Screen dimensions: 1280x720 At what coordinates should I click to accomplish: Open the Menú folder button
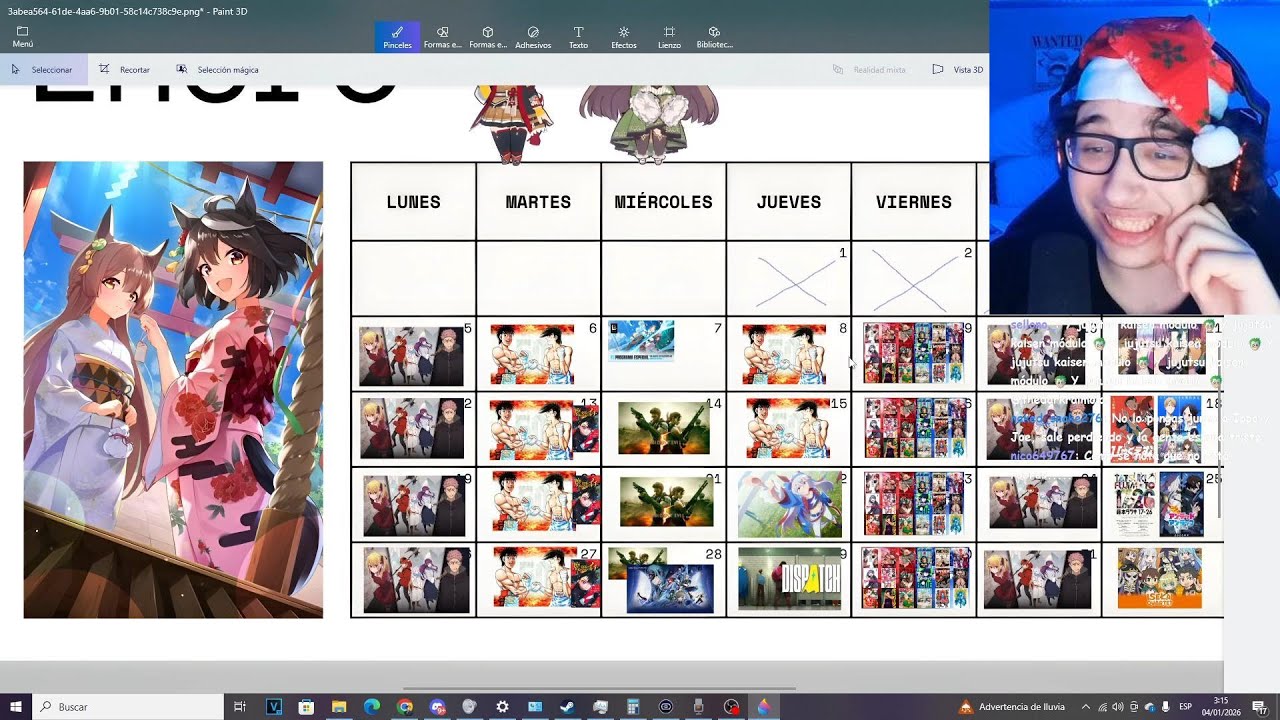pyautogui.click(x=22, y=37)
